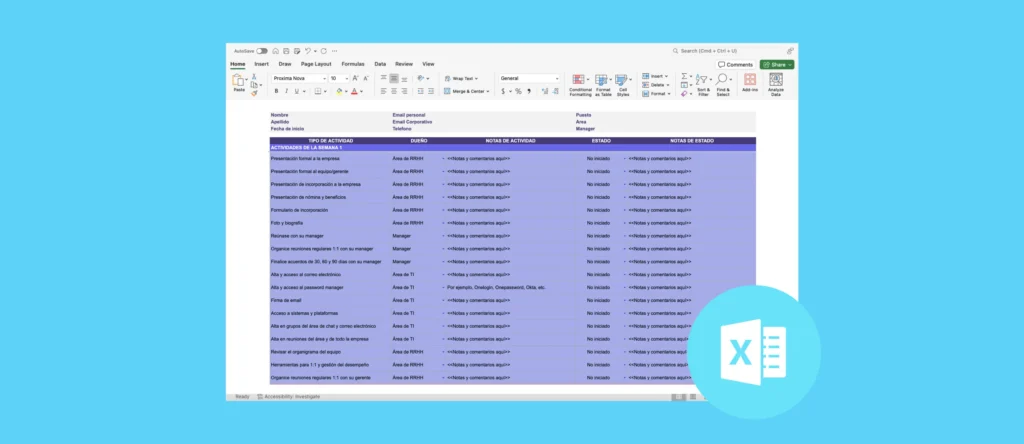Apply the yellow Fill Color bucket

point(339,91)
